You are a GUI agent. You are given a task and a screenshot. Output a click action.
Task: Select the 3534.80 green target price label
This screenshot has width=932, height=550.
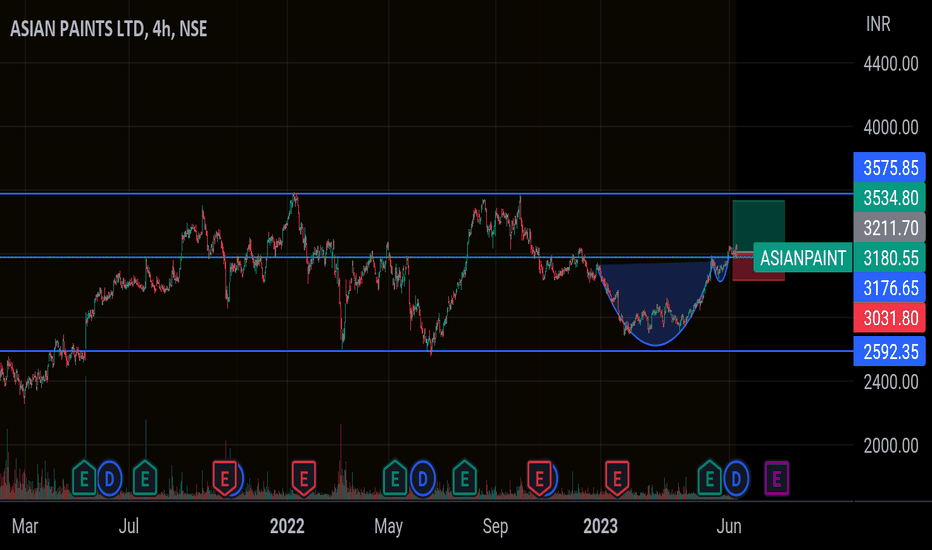click(890, 197)
